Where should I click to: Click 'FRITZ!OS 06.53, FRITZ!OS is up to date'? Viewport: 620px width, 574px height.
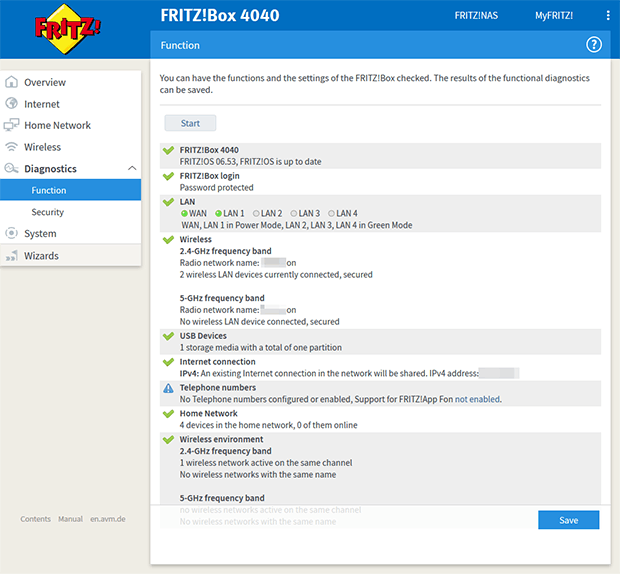point(250,162)
